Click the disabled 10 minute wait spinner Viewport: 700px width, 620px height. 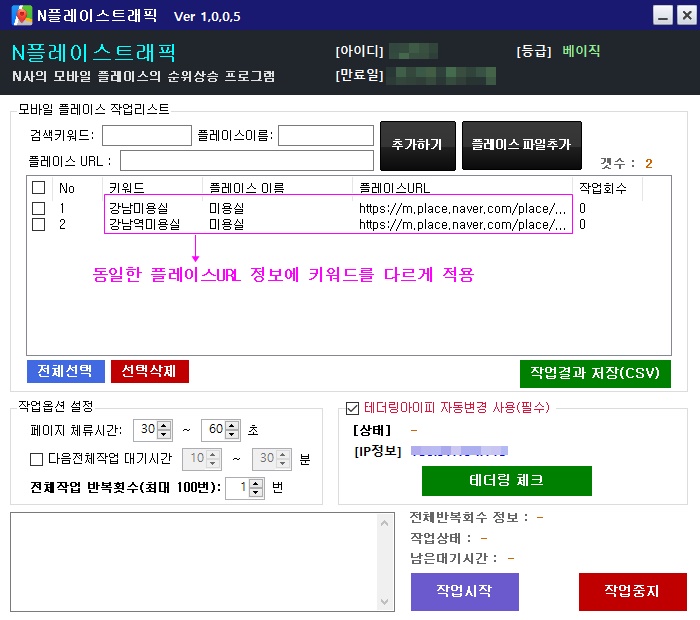click(202, 459)
